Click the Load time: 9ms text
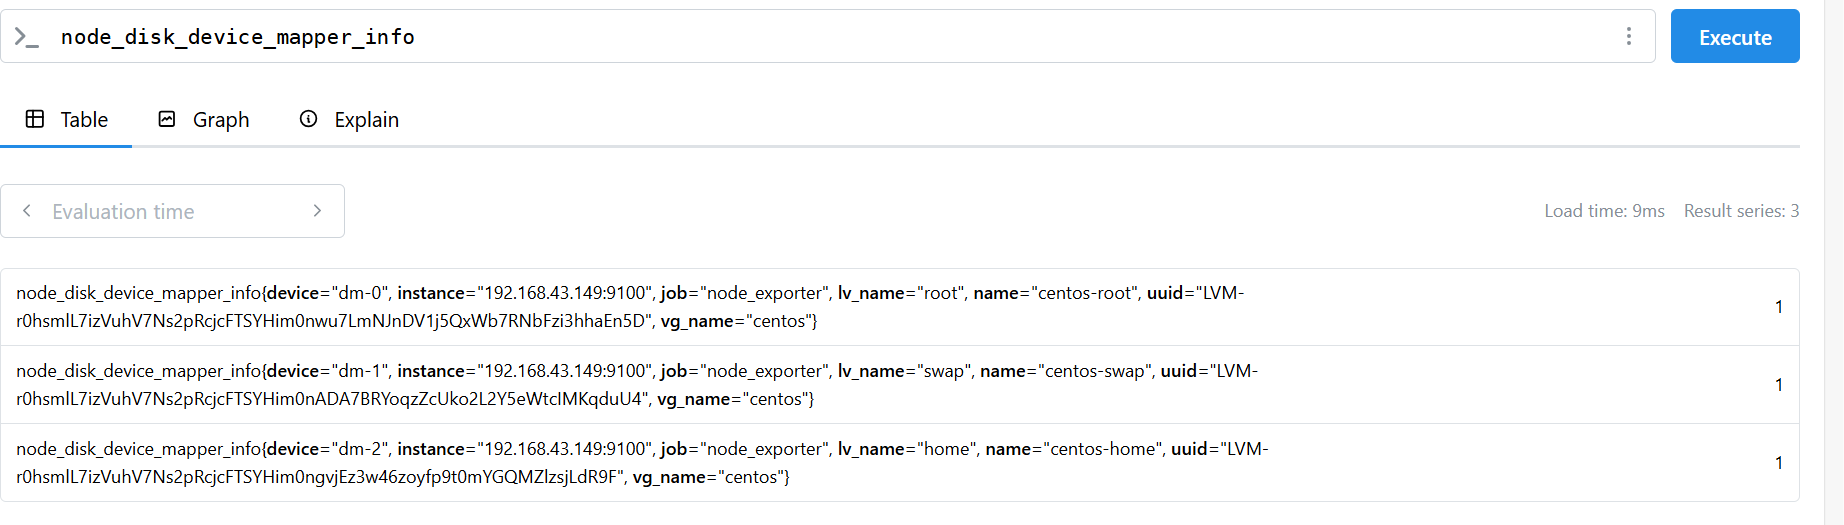Screen dimensions: 1844x525 pos(1604,211)
